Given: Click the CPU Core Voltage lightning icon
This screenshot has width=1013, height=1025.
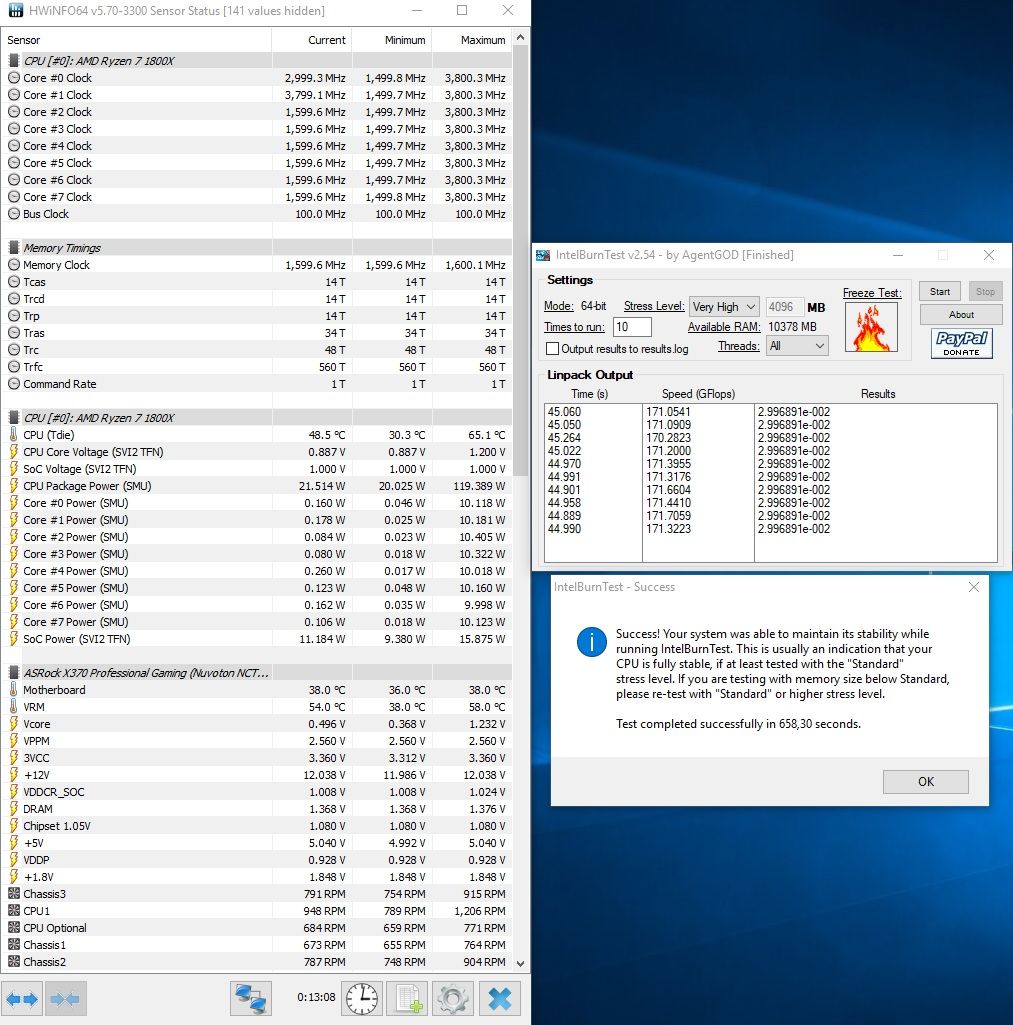Looking at the screenshot, I should point(14,452).
